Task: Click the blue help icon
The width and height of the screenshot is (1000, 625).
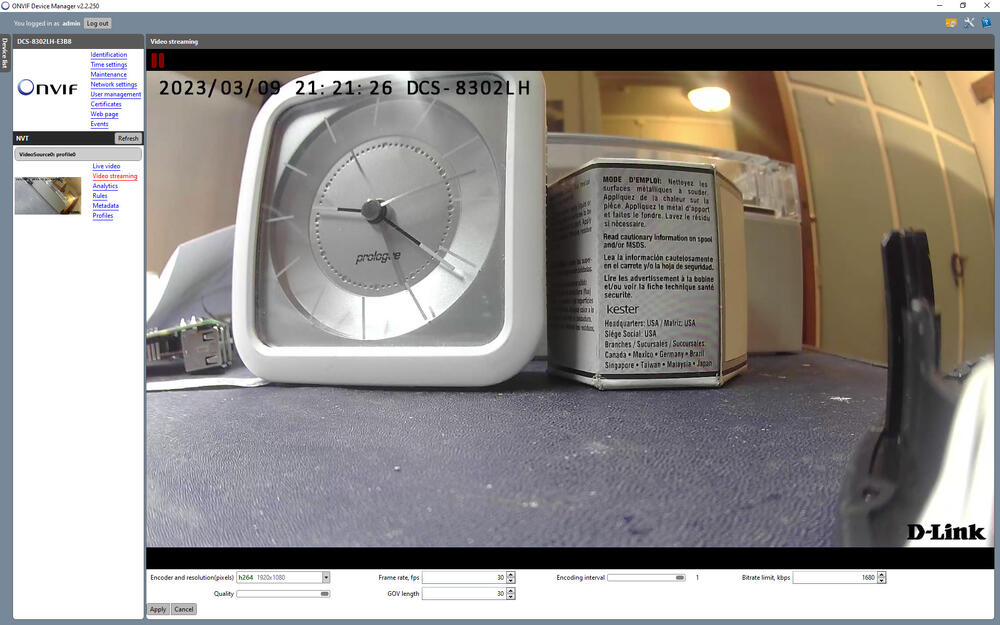Action: point(986,23)
